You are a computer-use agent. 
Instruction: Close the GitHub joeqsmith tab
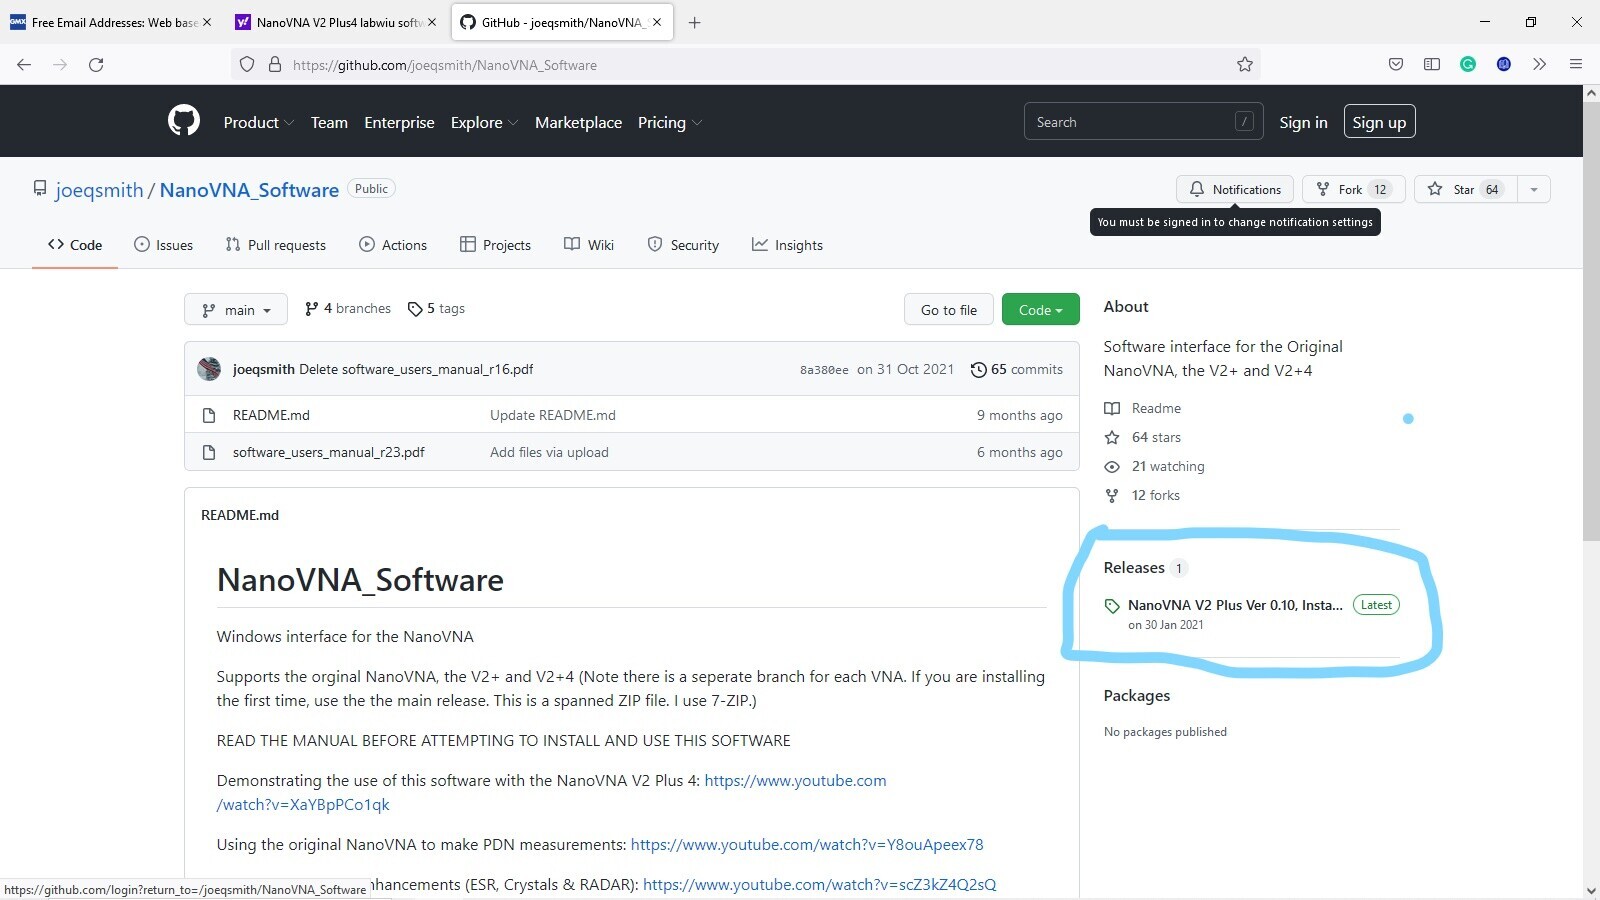[x=657, y=22]
